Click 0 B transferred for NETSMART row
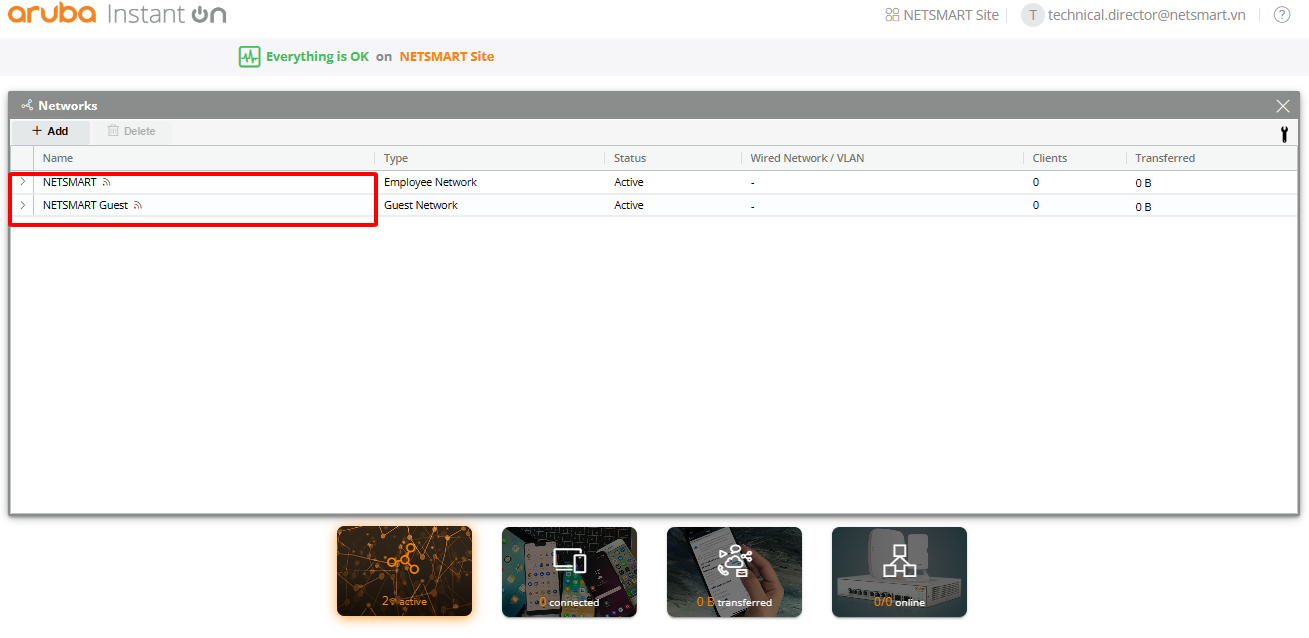The width and height of the screenshot is (1309, 638). coord(1143,183)
